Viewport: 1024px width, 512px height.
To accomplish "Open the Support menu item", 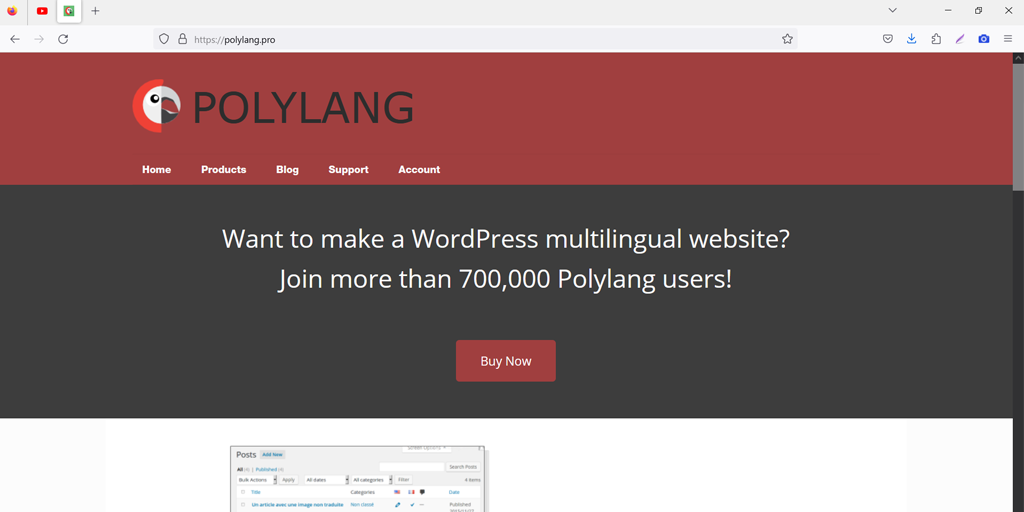I will point(348,170).
